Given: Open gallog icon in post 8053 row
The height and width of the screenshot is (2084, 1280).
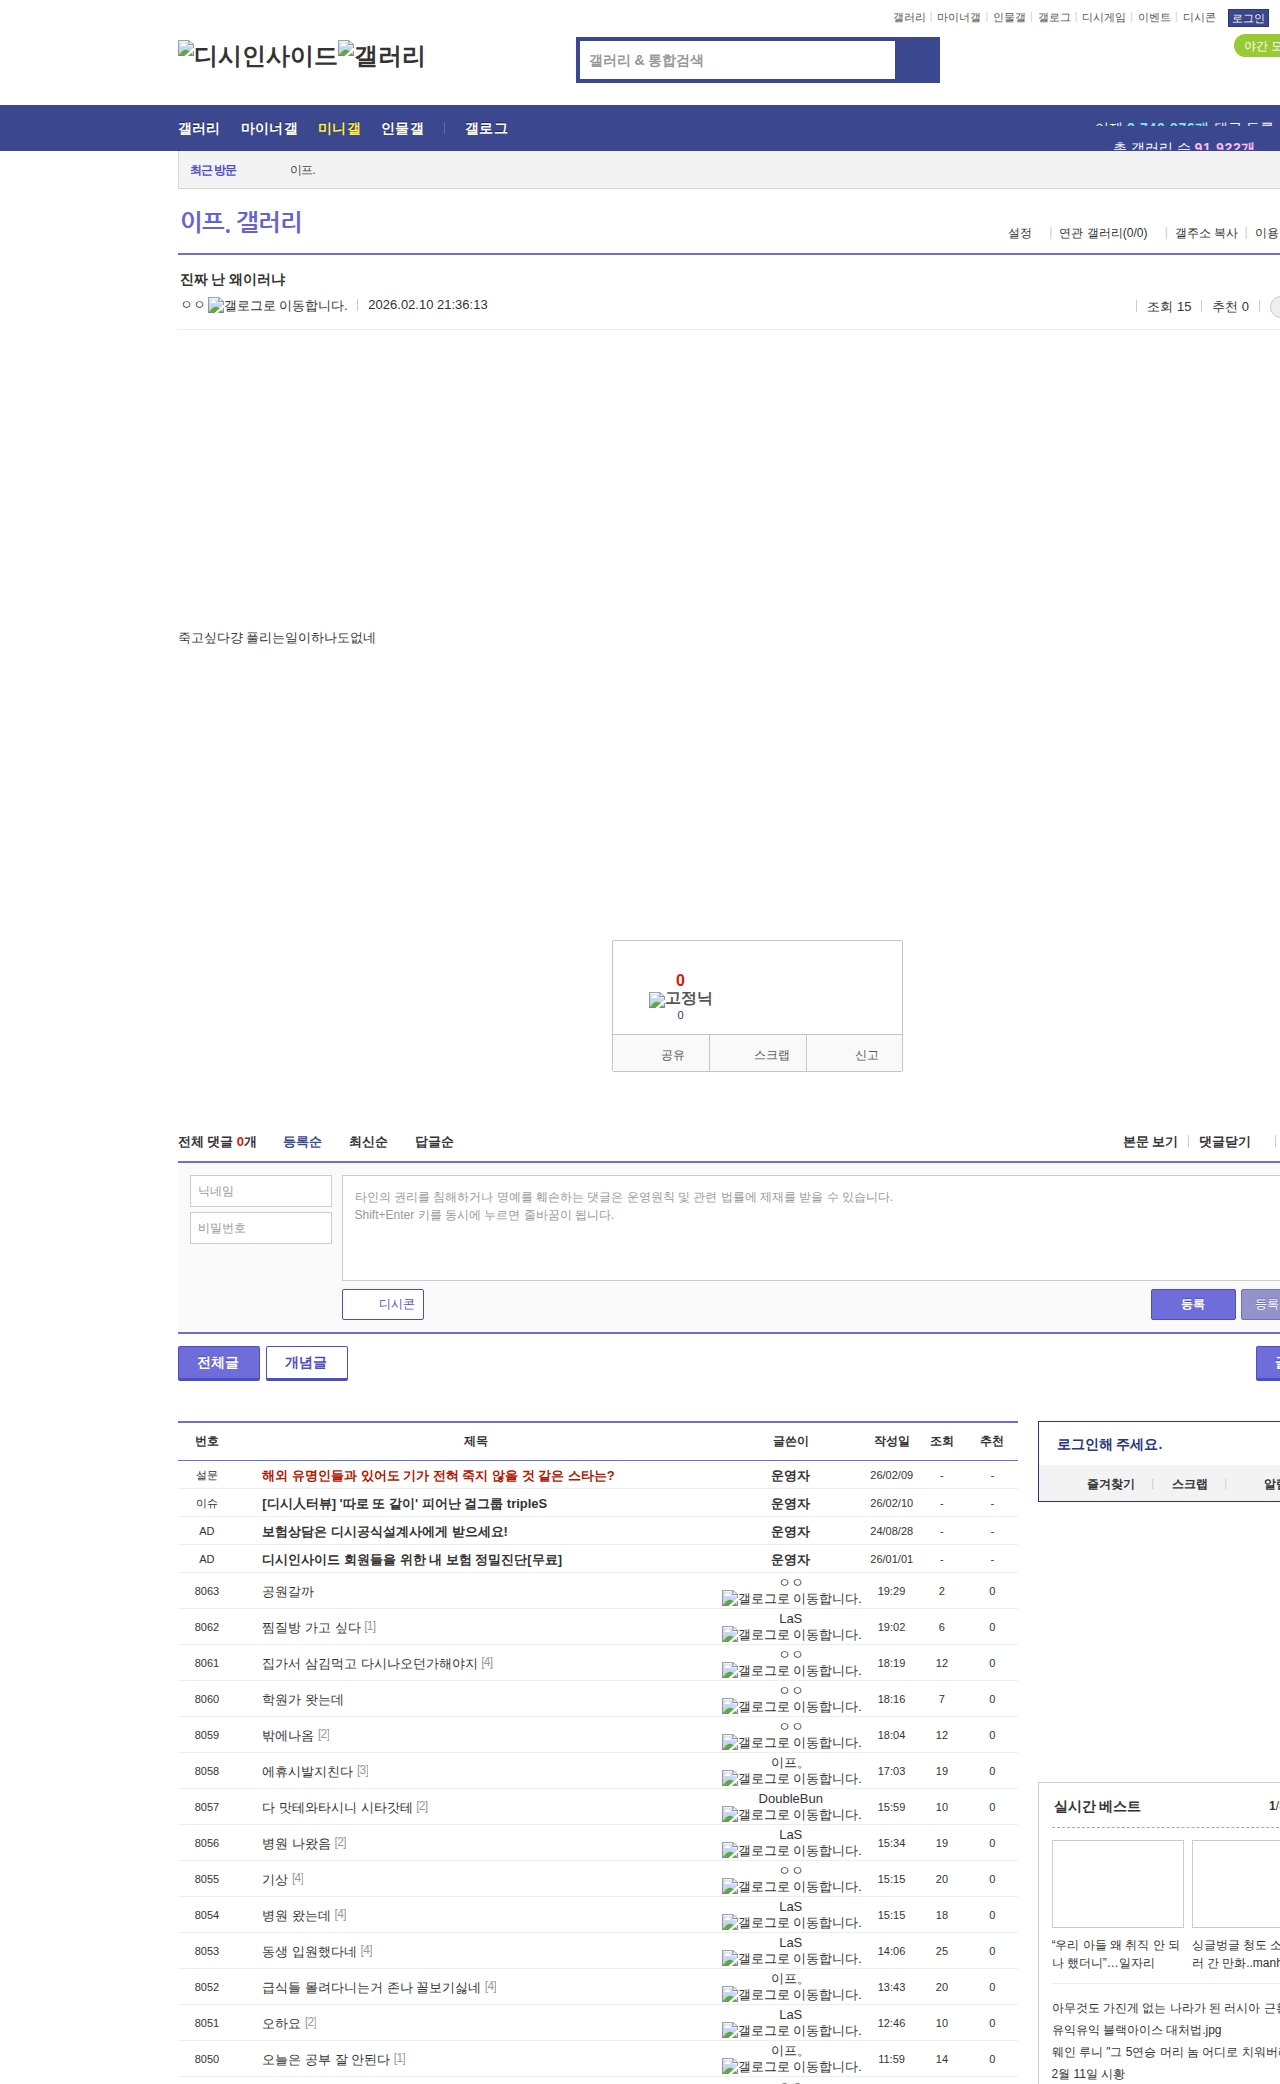Looking at the screenshot, I should (792, 1959).
